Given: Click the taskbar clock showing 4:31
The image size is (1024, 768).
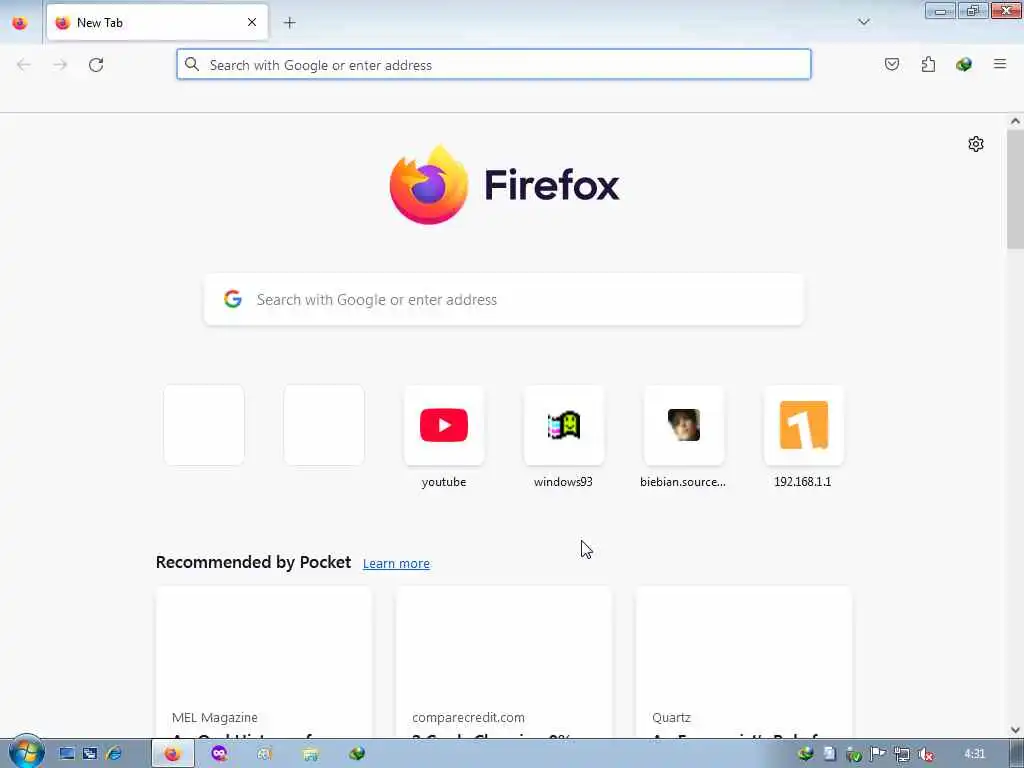Looking at the screenshot, I should (974, 754).
